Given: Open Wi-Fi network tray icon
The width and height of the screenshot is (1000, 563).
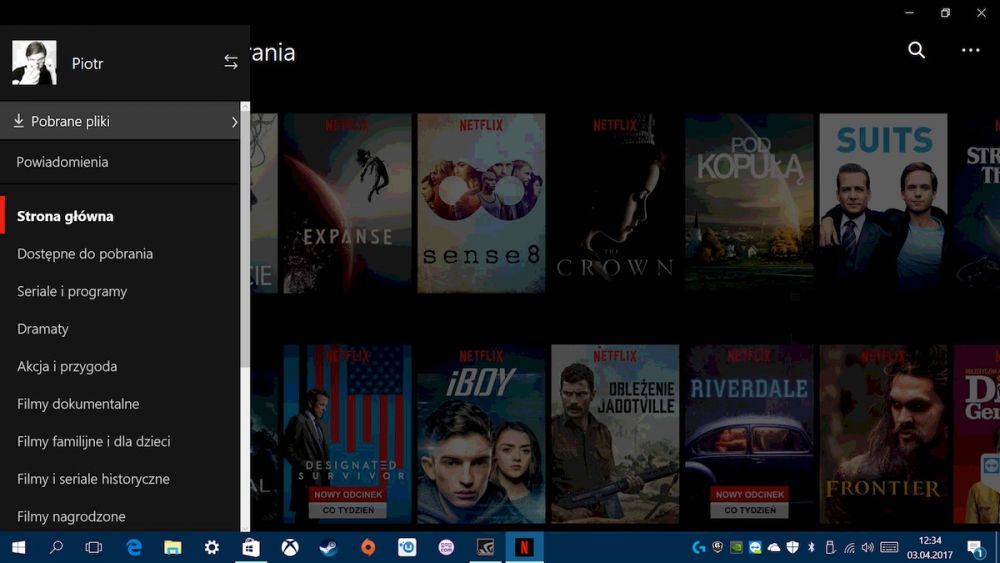Looking at the screenshot, I should pyautogui.click(x=849, y=547).
